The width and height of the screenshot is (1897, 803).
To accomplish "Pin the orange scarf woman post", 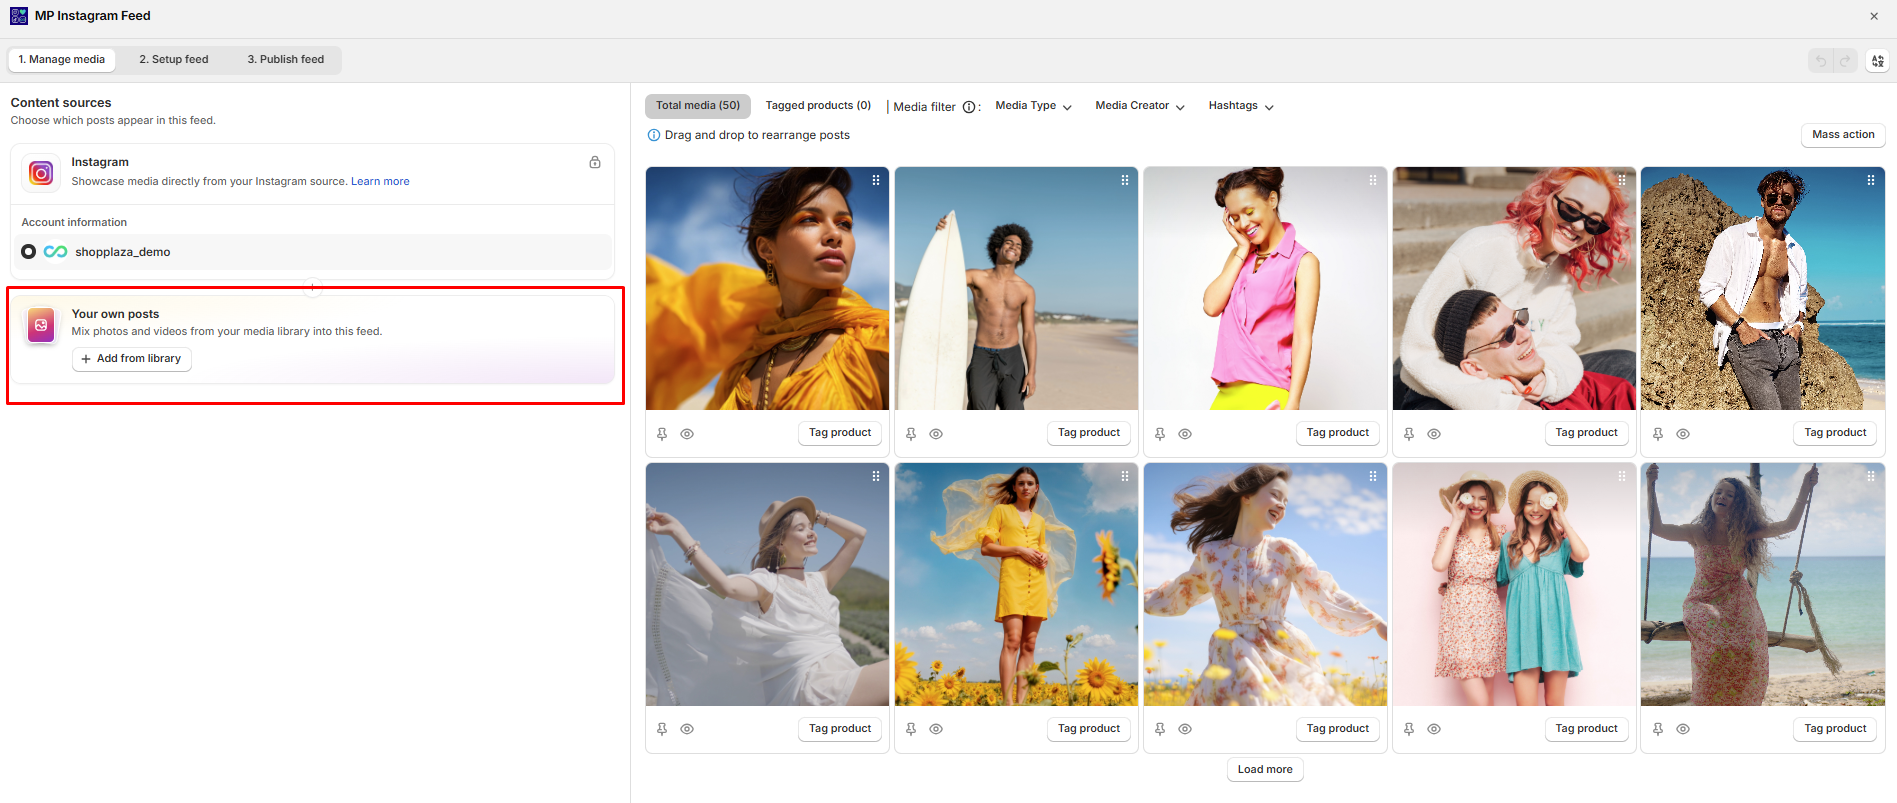I will click(x=662, y=434).
